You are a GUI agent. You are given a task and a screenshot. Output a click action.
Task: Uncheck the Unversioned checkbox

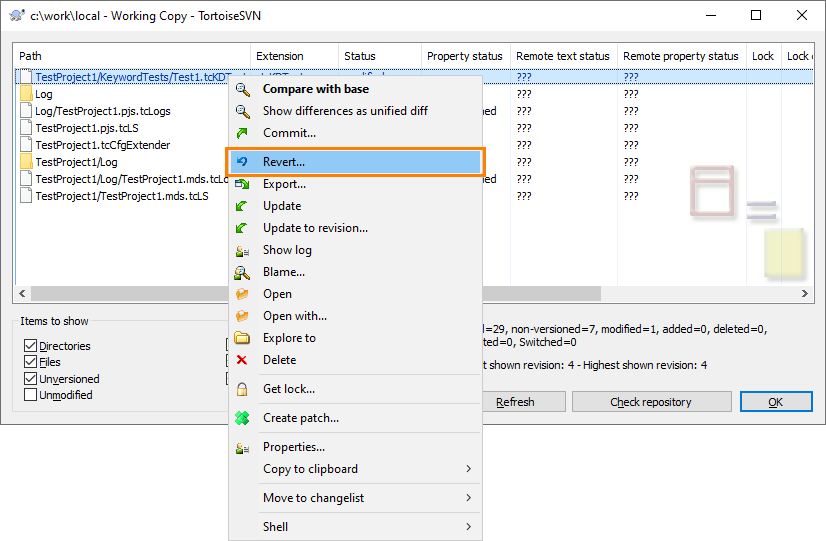31,379
